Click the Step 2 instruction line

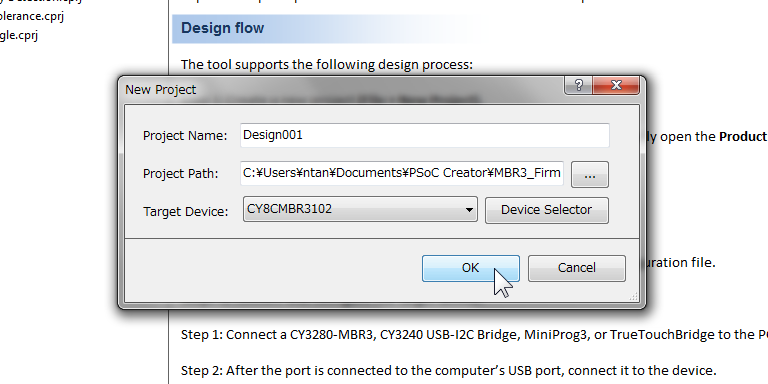[x=448, y=370]
